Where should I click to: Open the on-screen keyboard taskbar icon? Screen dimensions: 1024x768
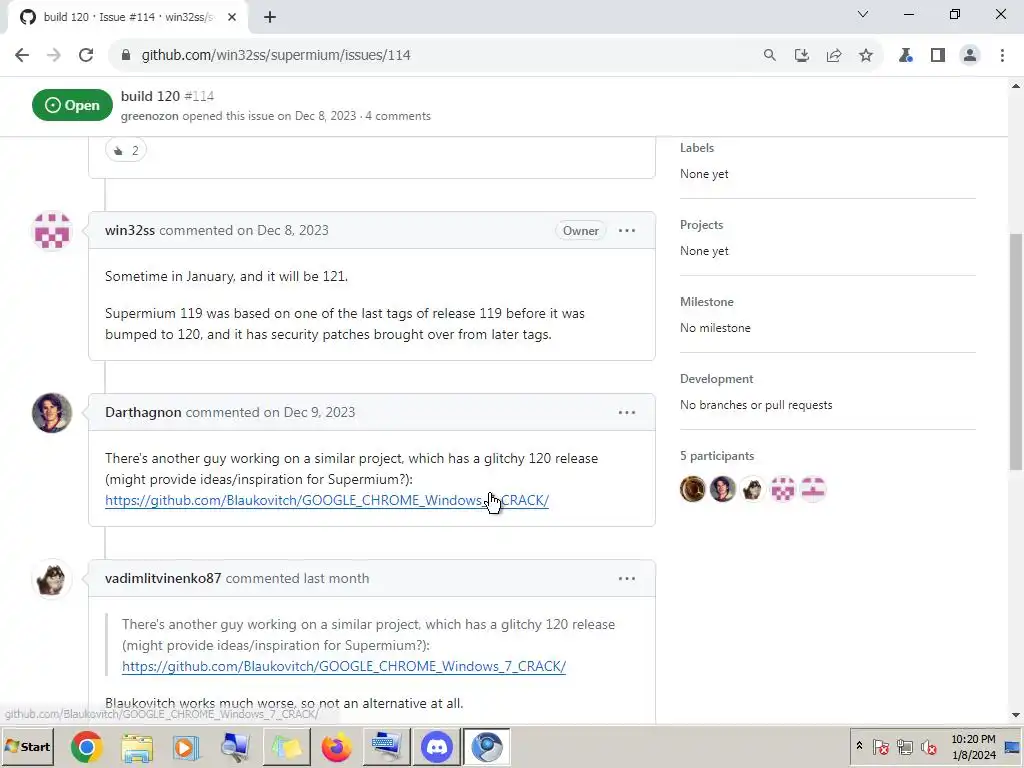tap(386, 747)
